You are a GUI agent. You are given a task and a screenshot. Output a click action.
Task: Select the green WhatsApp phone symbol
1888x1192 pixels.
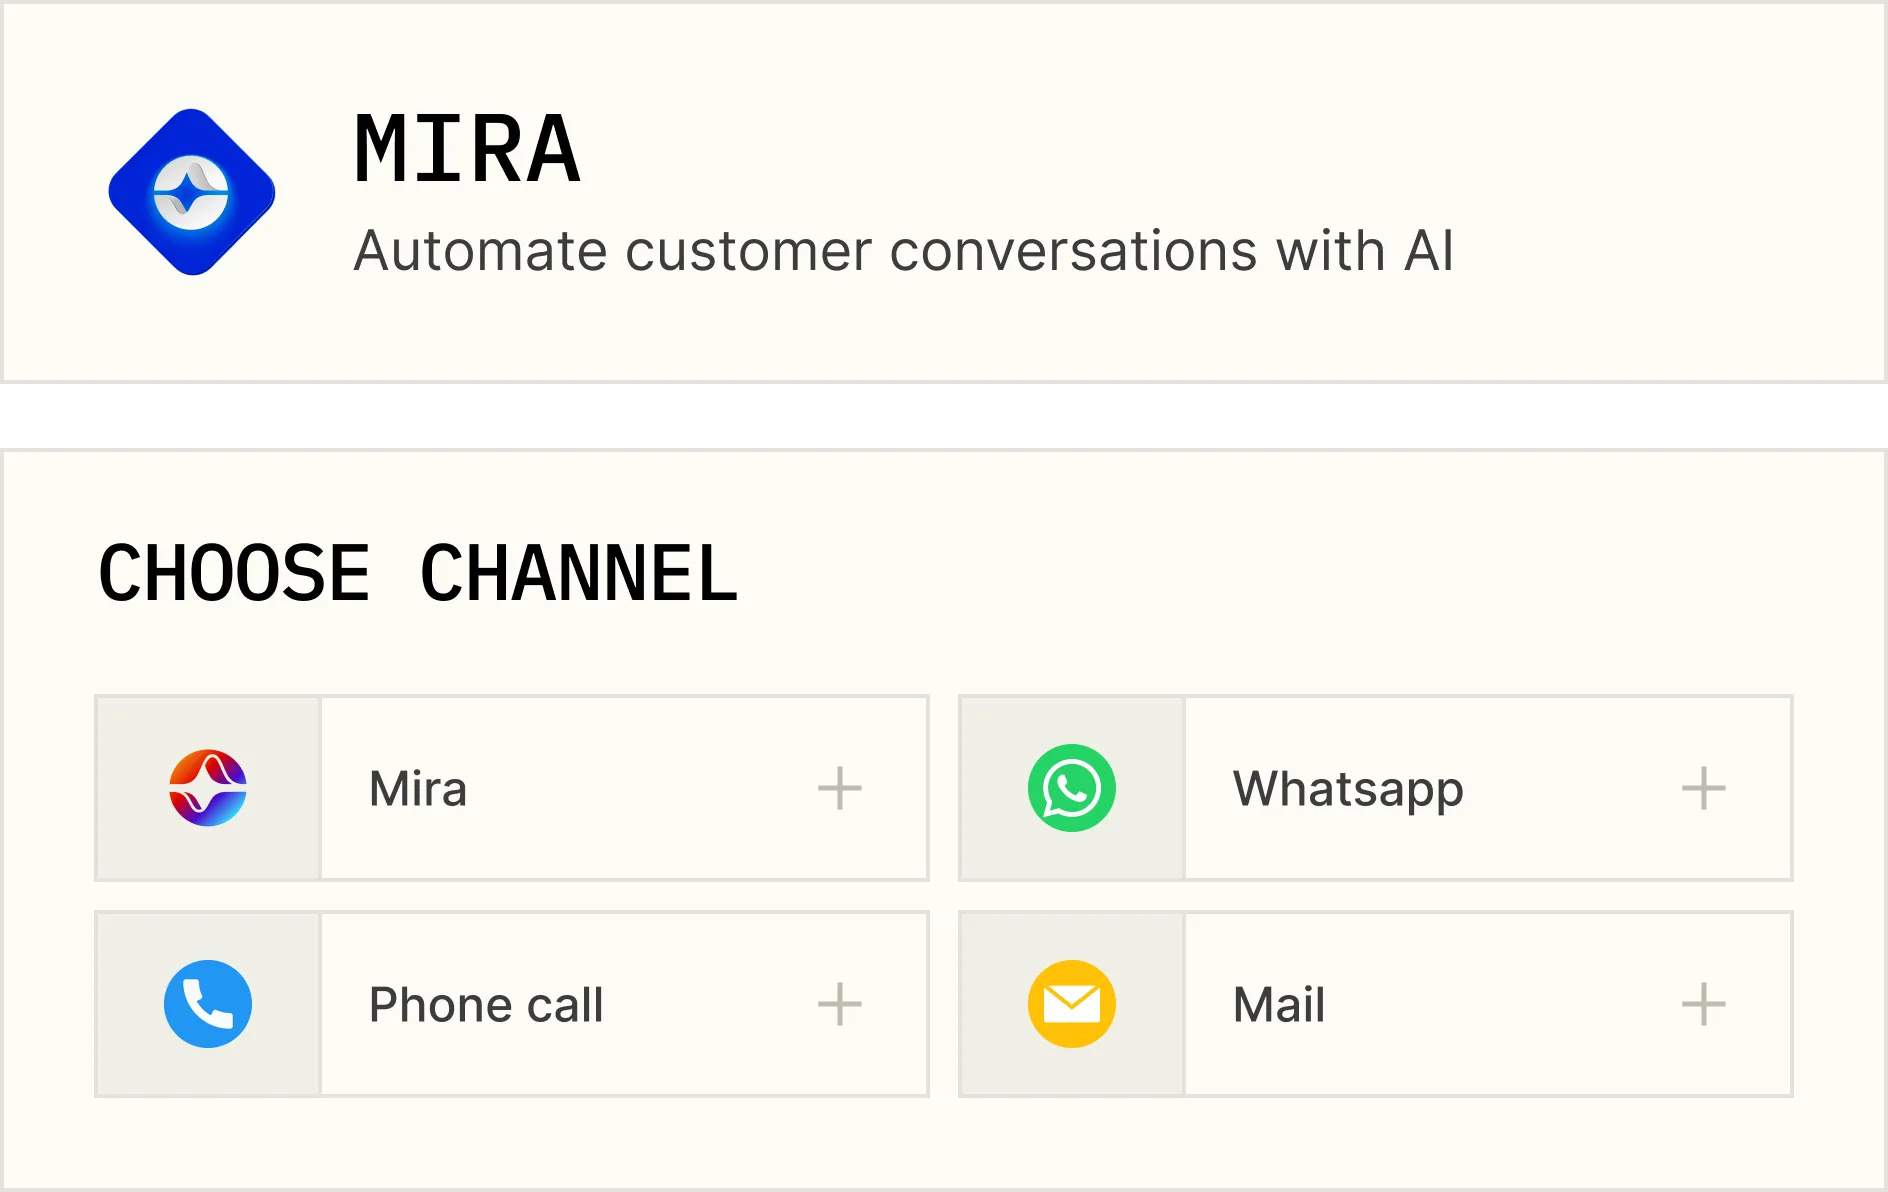(1072, 788)
